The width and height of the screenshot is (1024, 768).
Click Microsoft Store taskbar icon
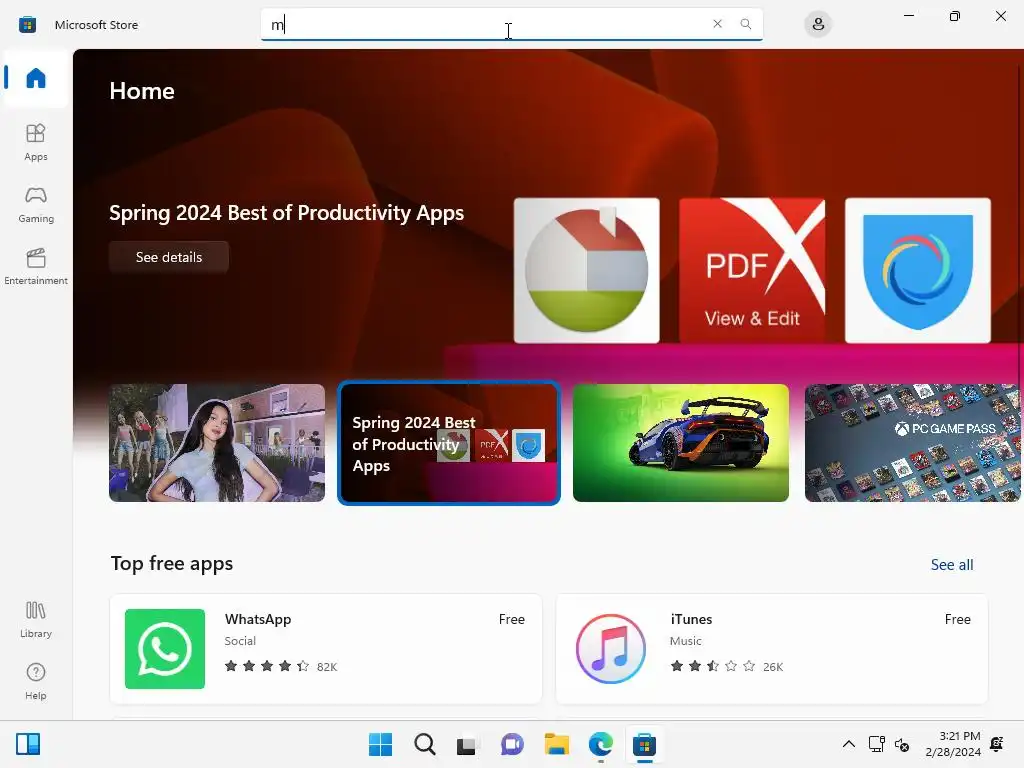tap(644, 744)
